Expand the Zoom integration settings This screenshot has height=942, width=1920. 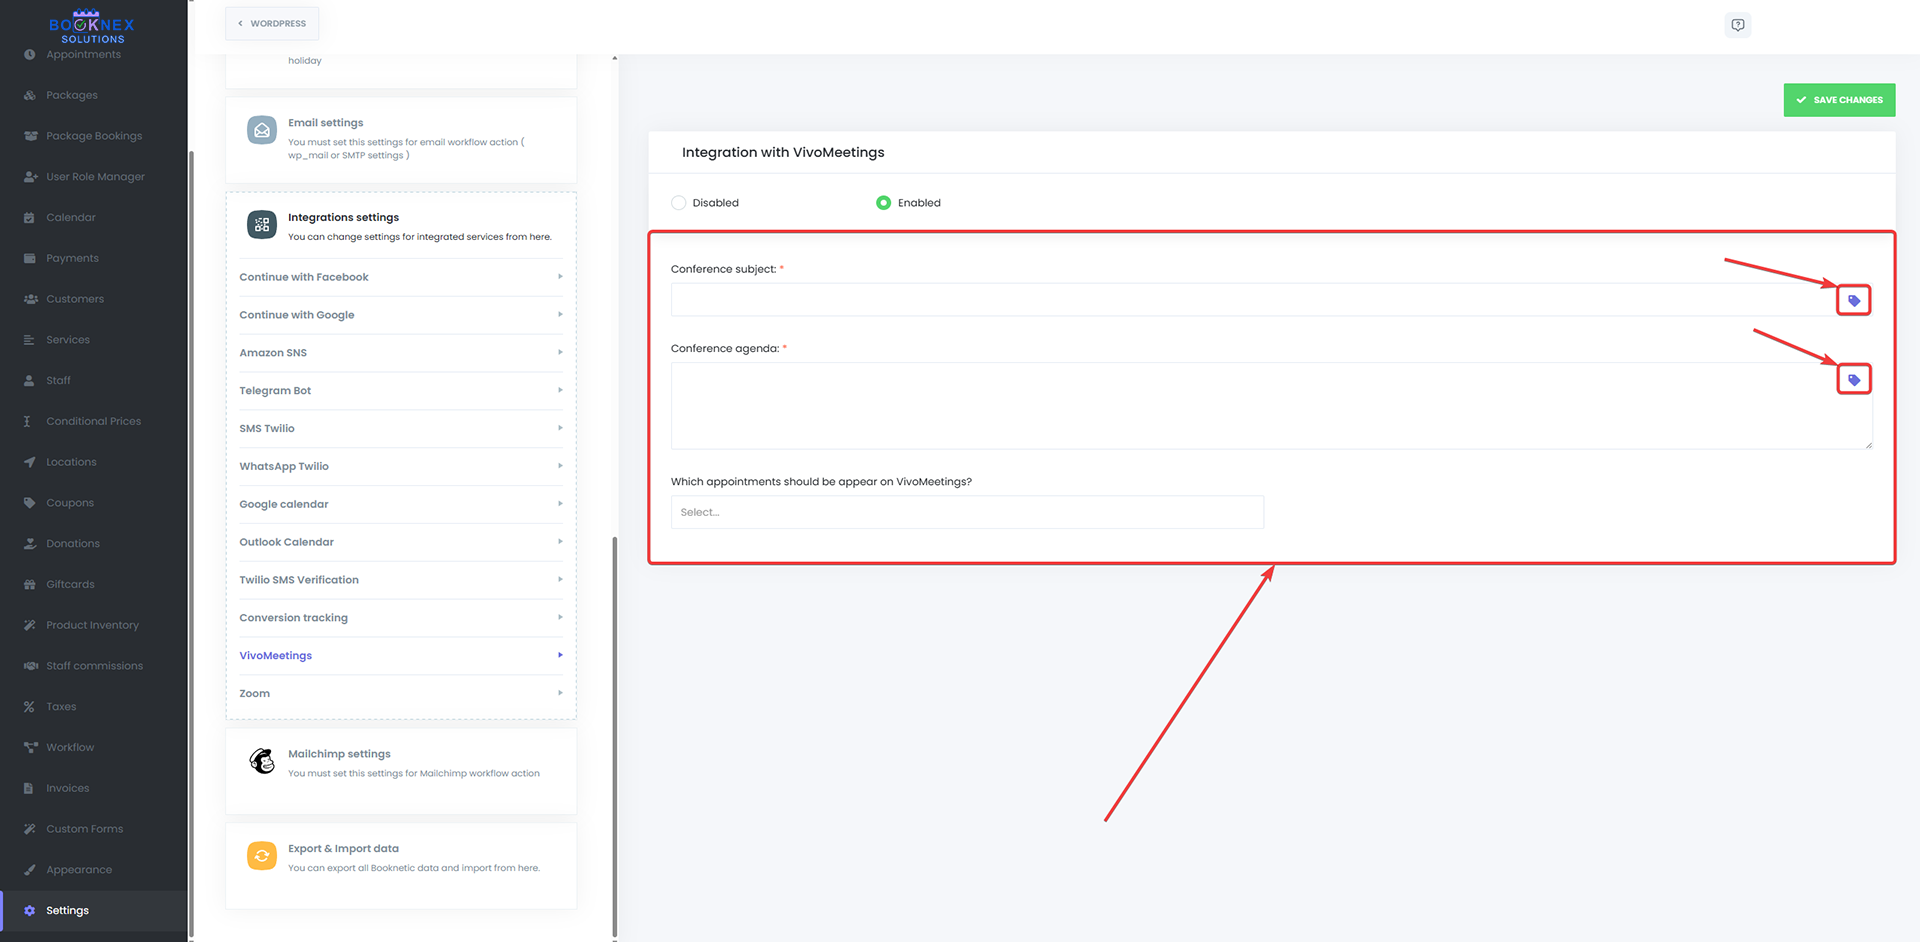click(254, 692)
